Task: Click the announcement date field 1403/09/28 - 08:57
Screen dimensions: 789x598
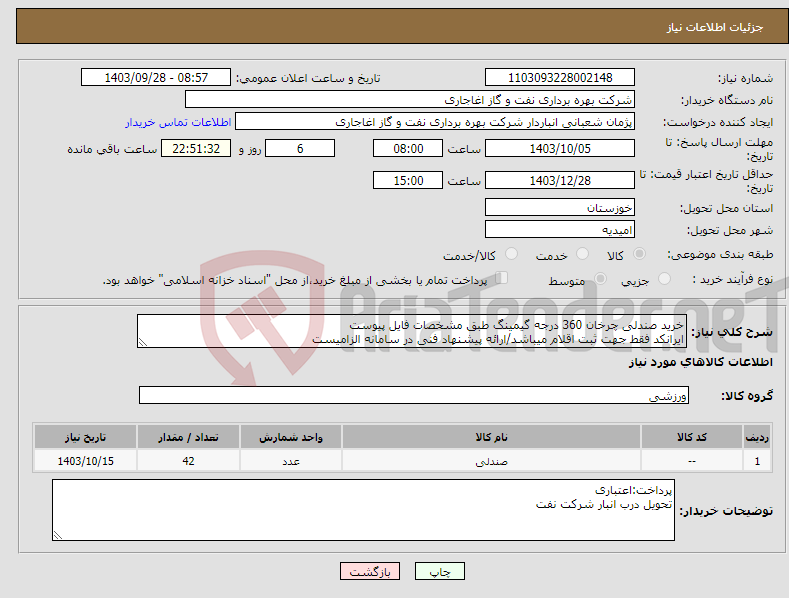Action: 156,78
